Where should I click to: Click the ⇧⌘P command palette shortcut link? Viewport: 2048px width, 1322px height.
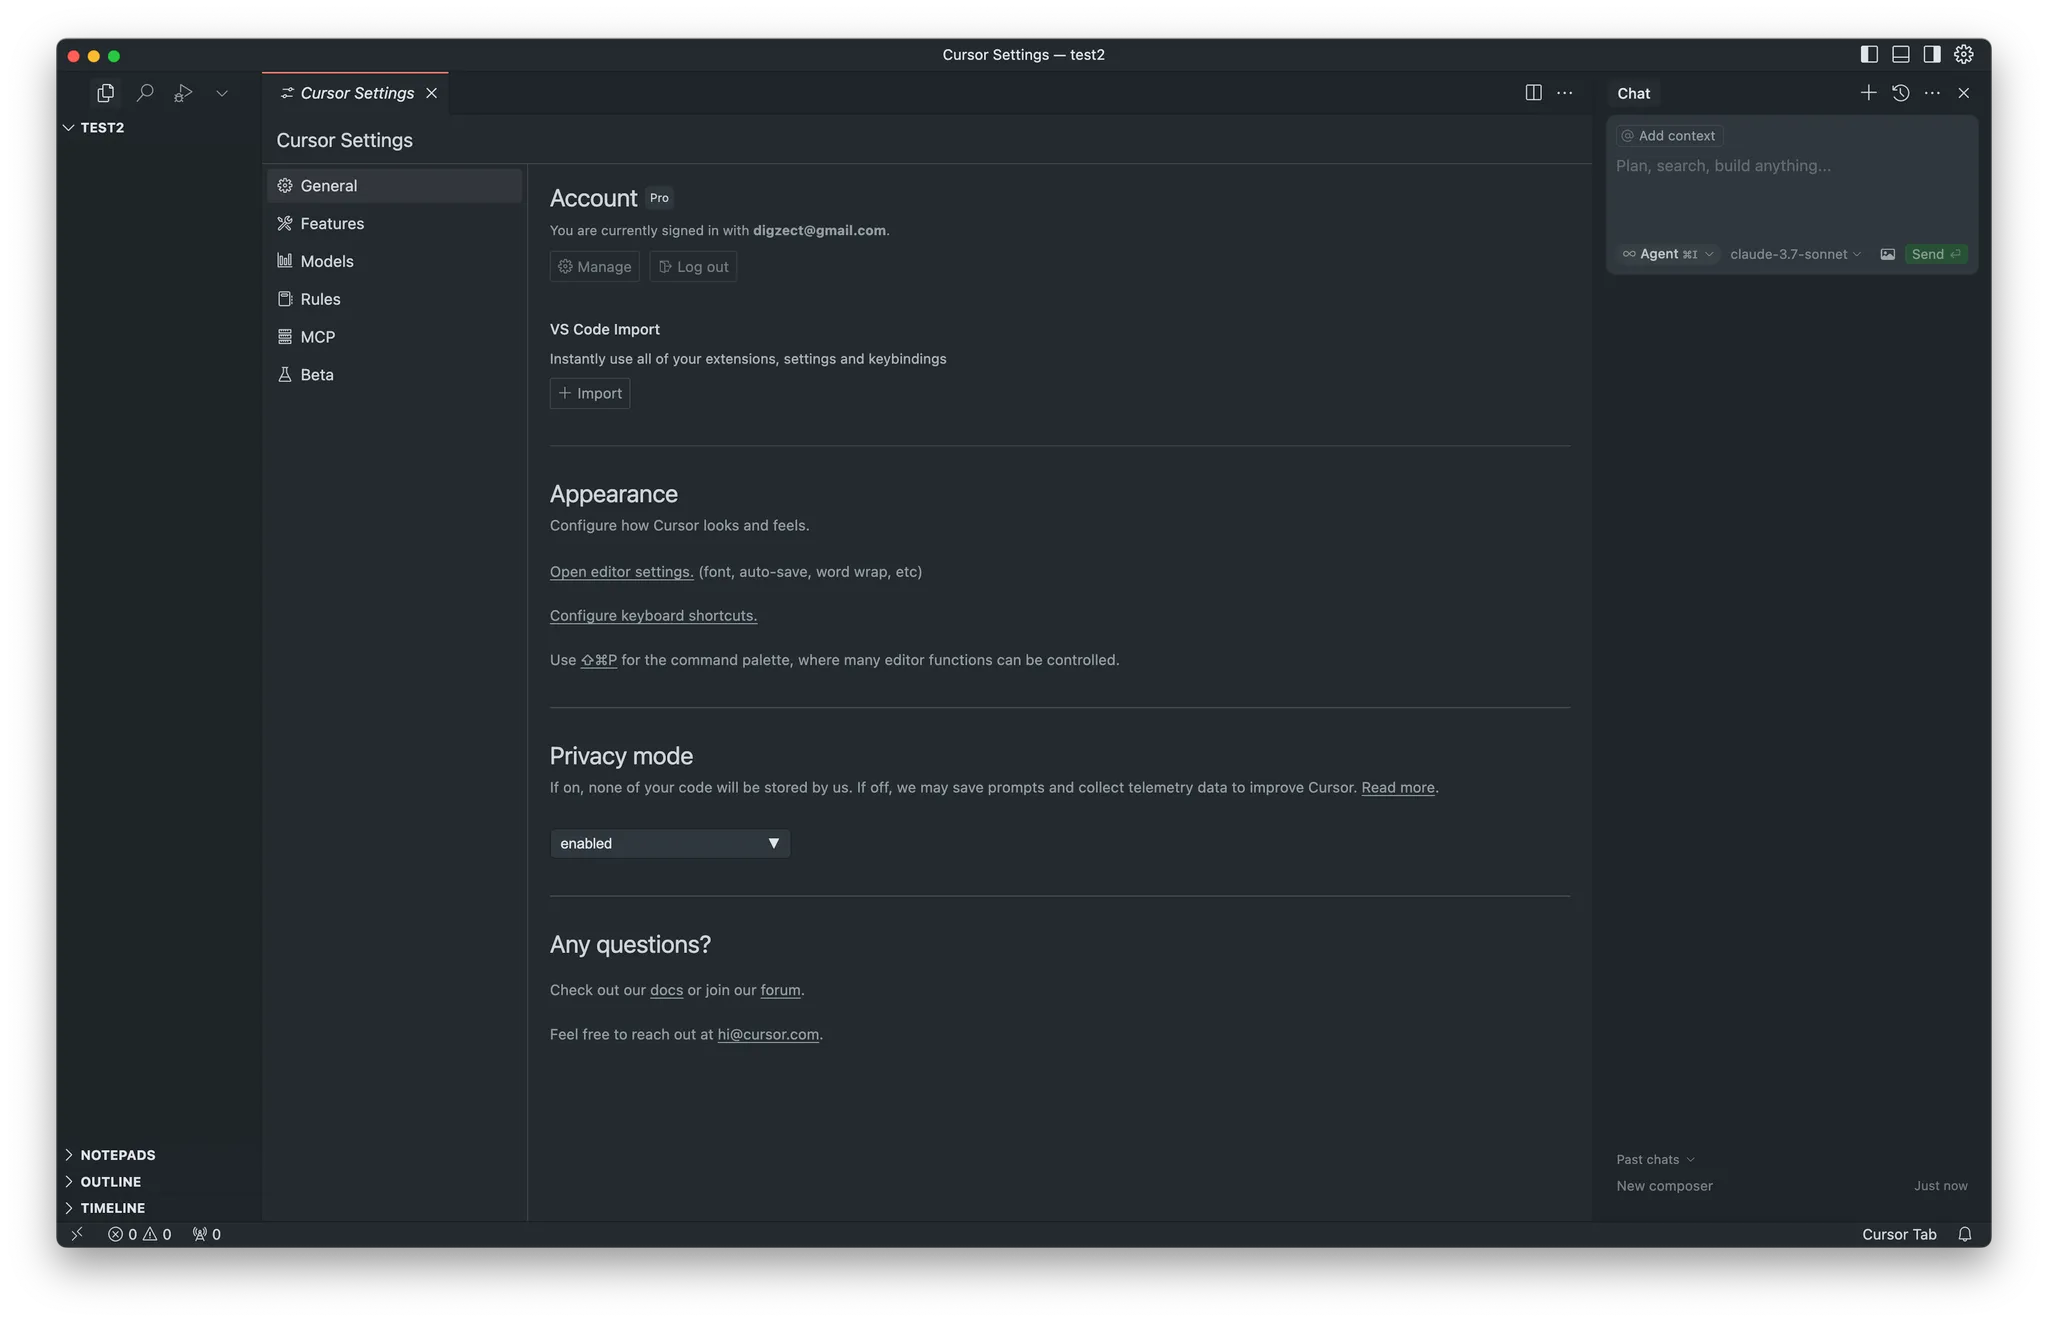[x=599, y=660]
